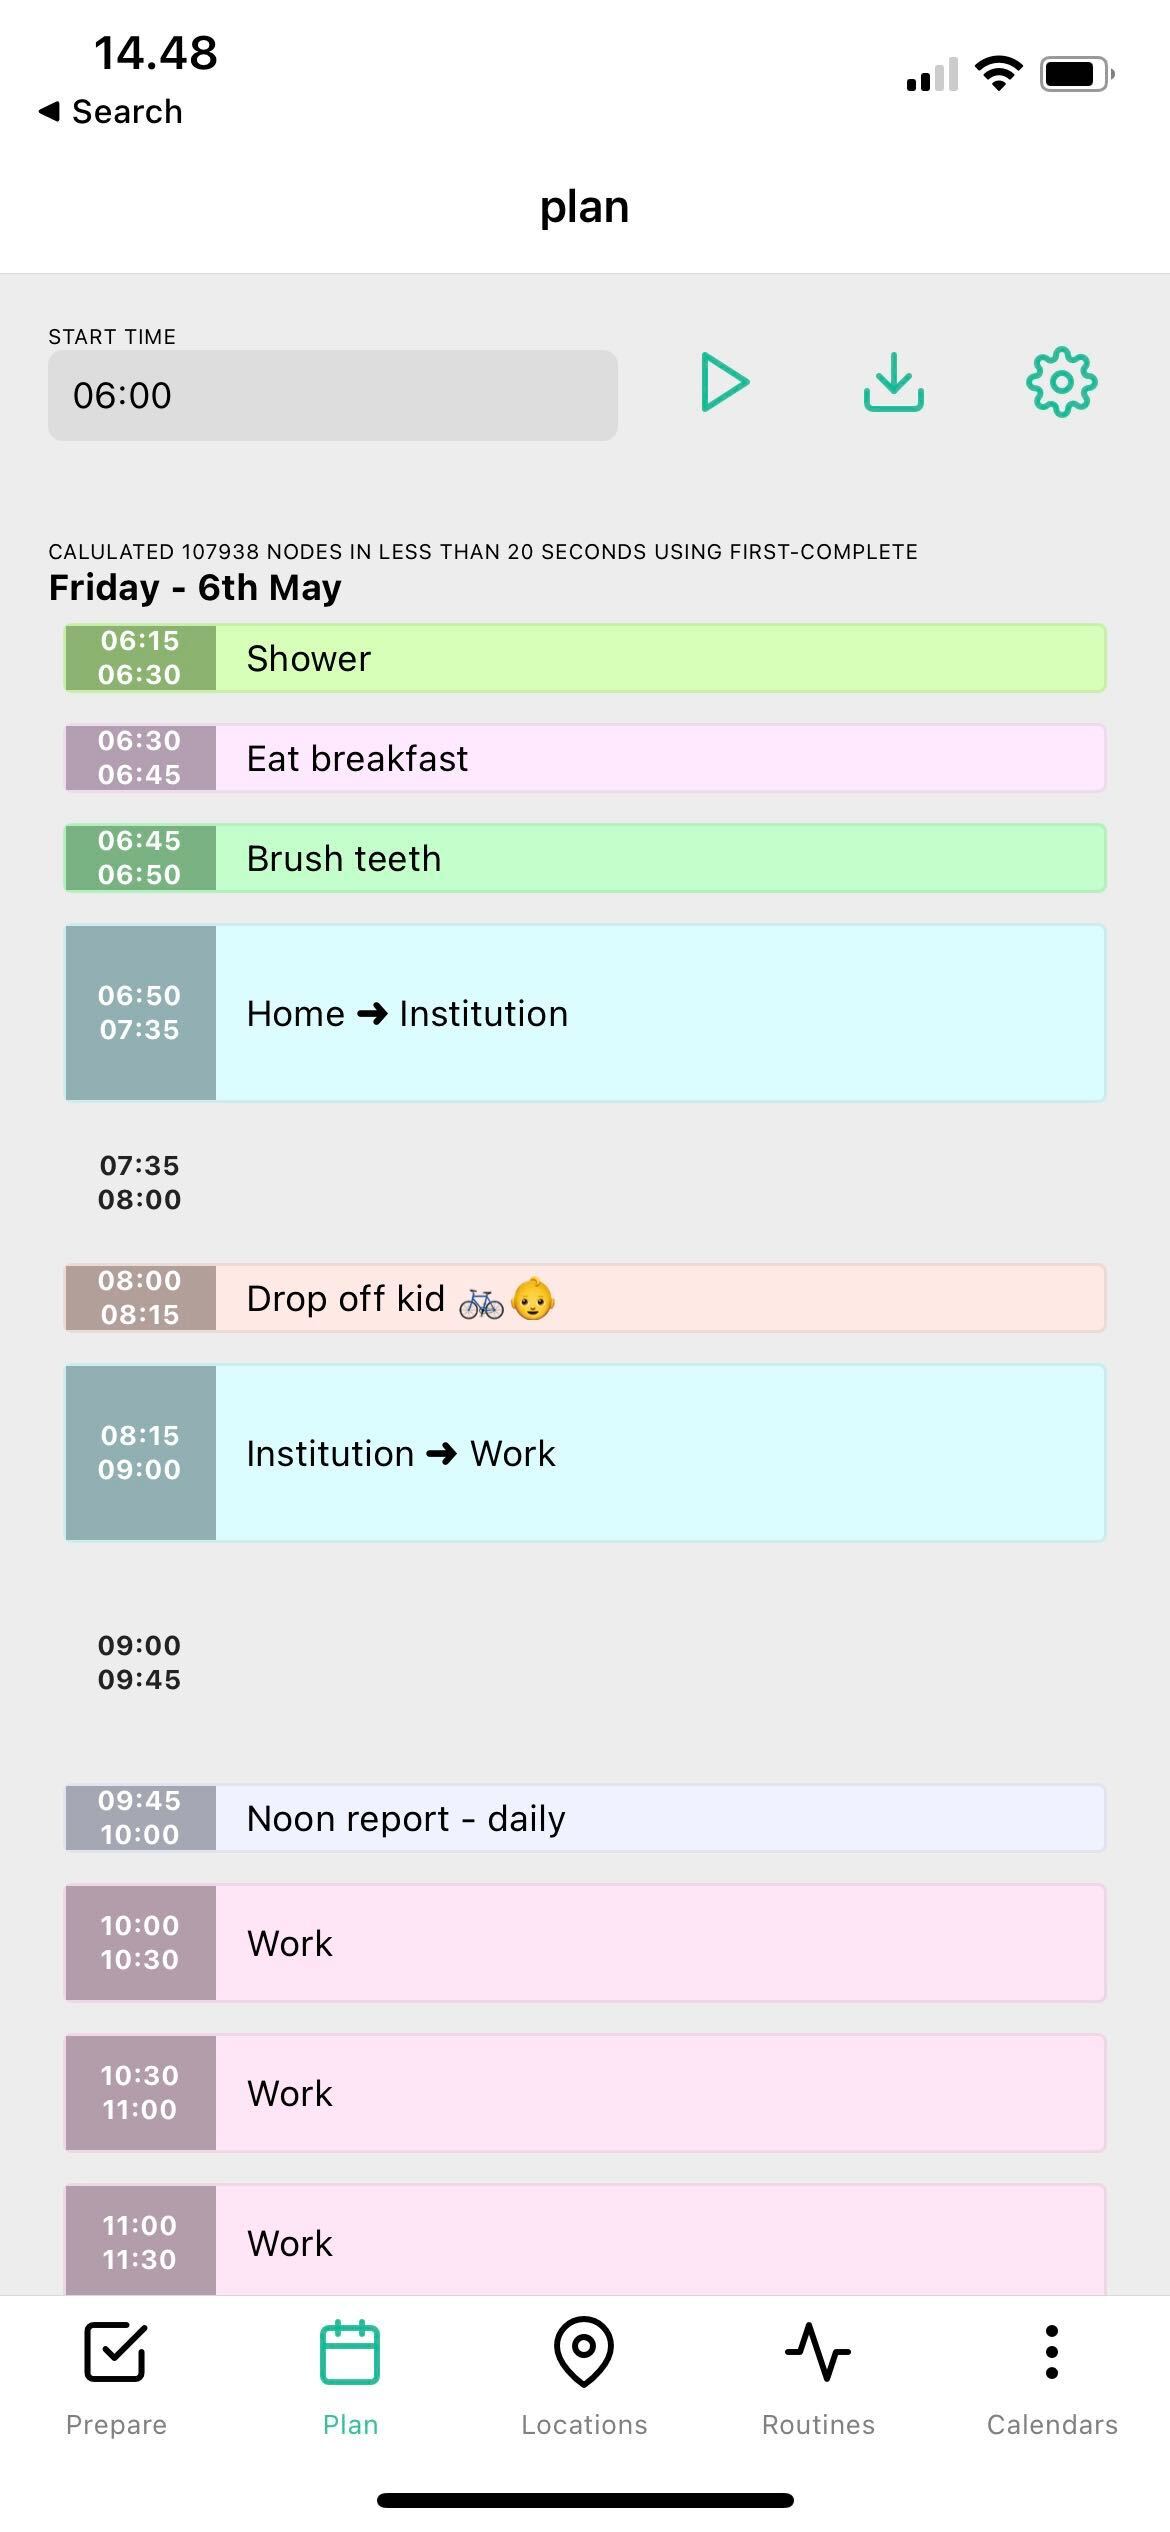Tap the download plan icon
The width and height of the screenshot is (1170, 2532).
coord(893,382)
